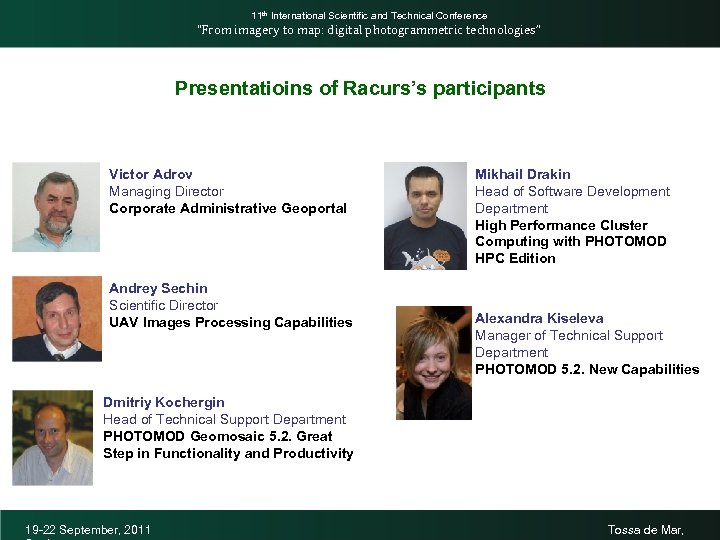This screenshot has height=540, width=720.
Task: Click 'Head of Technical Support Department' text
Action: pos(225,419)
